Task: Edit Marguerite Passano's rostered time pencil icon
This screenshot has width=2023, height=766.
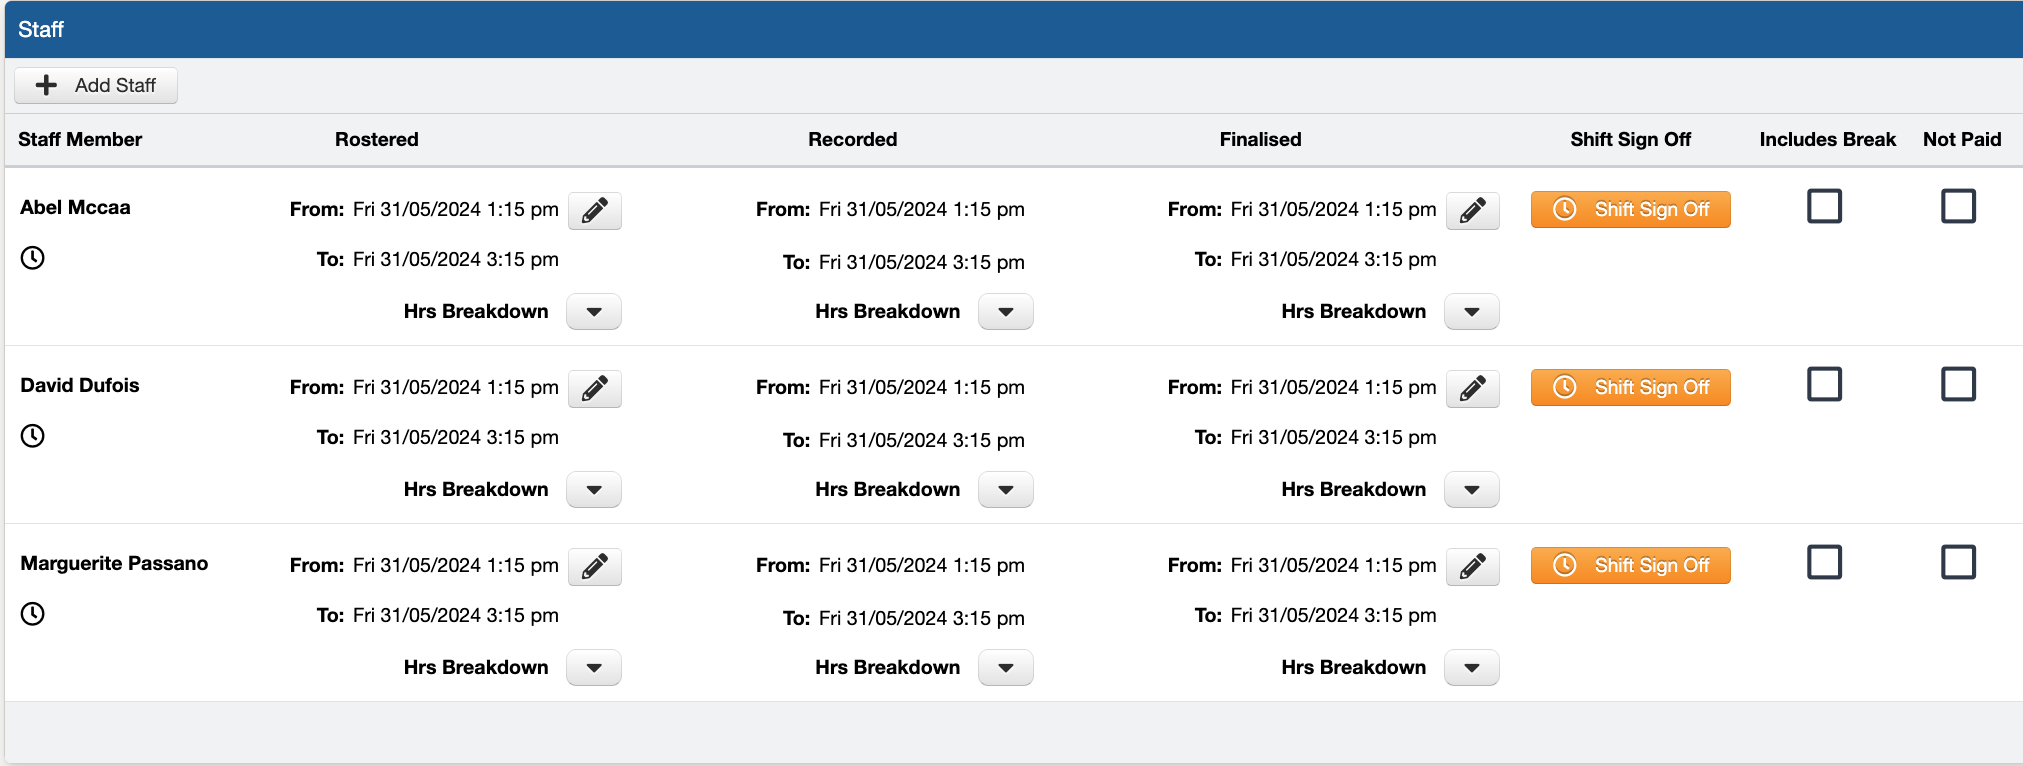Action: (x=595, y=566)
